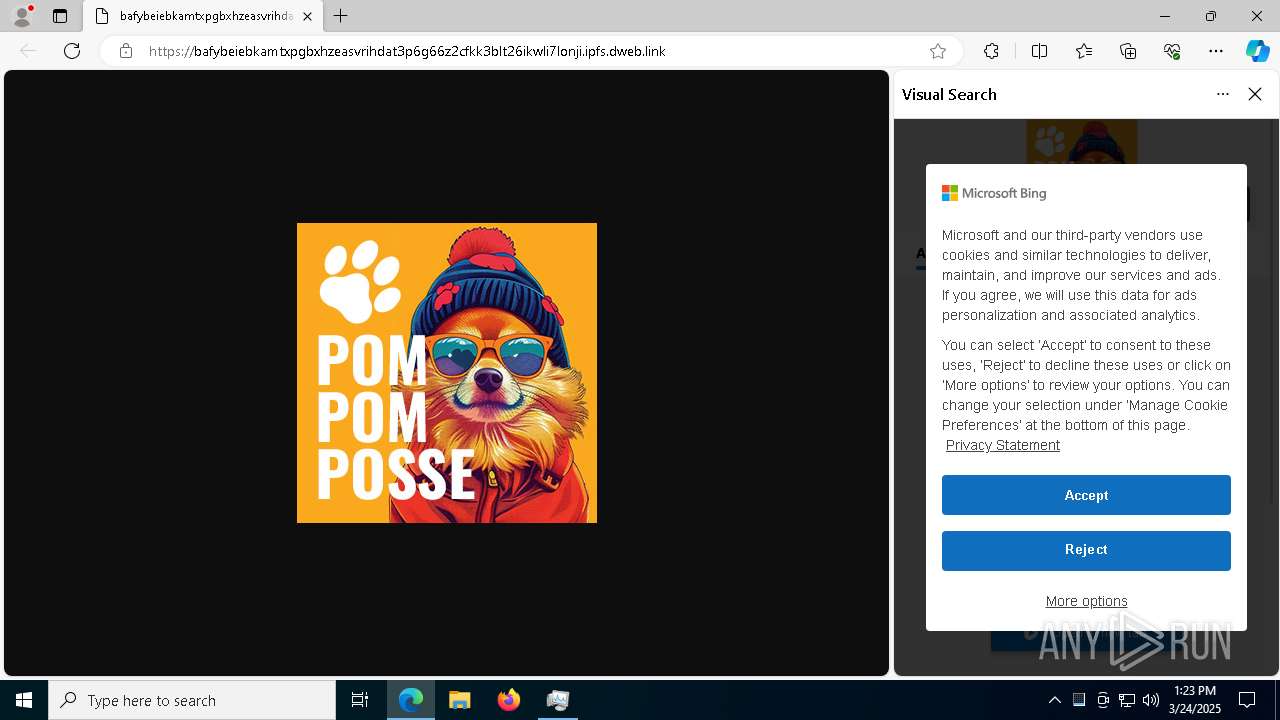
Task: Add this page to favorites star
Action: pyautogui.click(x=938, y=51)
